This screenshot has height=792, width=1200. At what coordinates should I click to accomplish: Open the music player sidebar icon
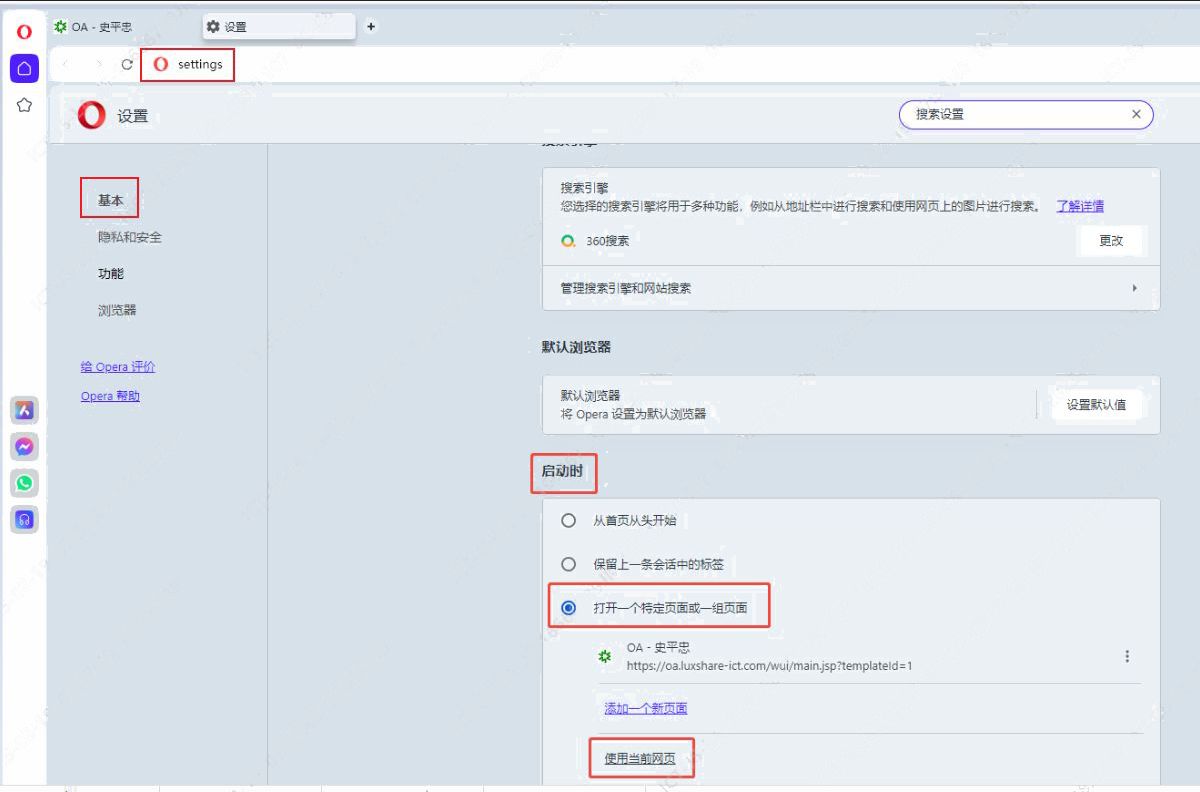pos(25,519)
